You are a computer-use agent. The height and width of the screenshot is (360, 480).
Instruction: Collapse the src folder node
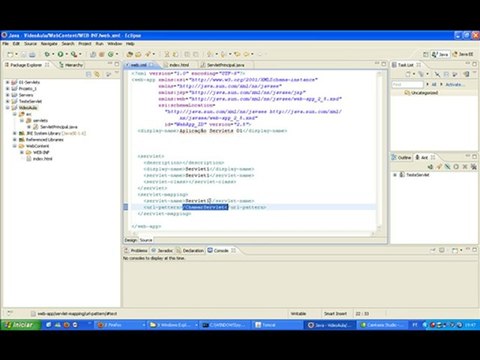coord(15,114)
